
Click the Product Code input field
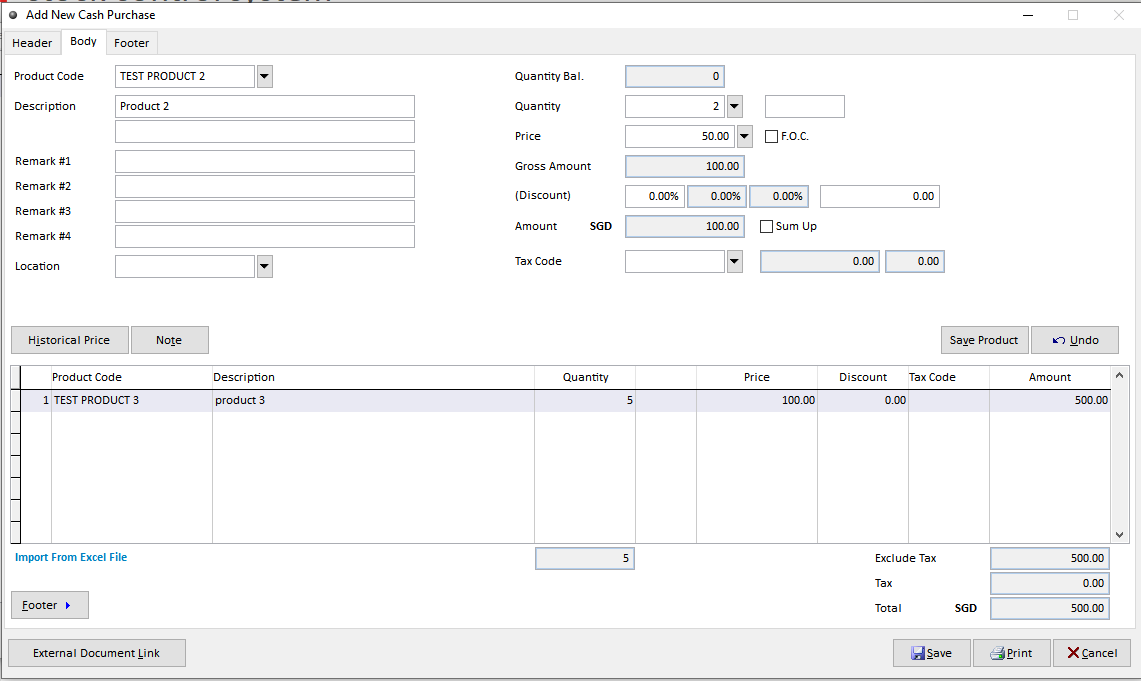[185, 76]
